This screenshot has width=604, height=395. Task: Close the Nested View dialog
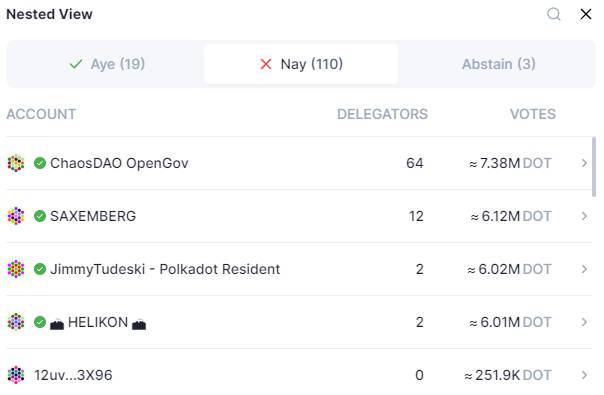coord(586,14)
